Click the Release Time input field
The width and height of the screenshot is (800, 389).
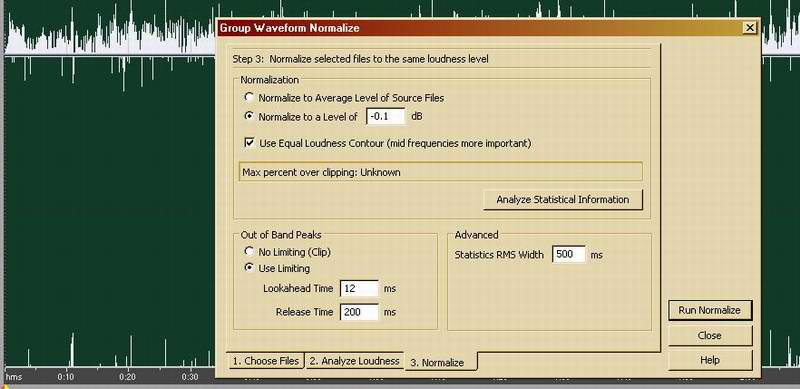tap(359, 312)
